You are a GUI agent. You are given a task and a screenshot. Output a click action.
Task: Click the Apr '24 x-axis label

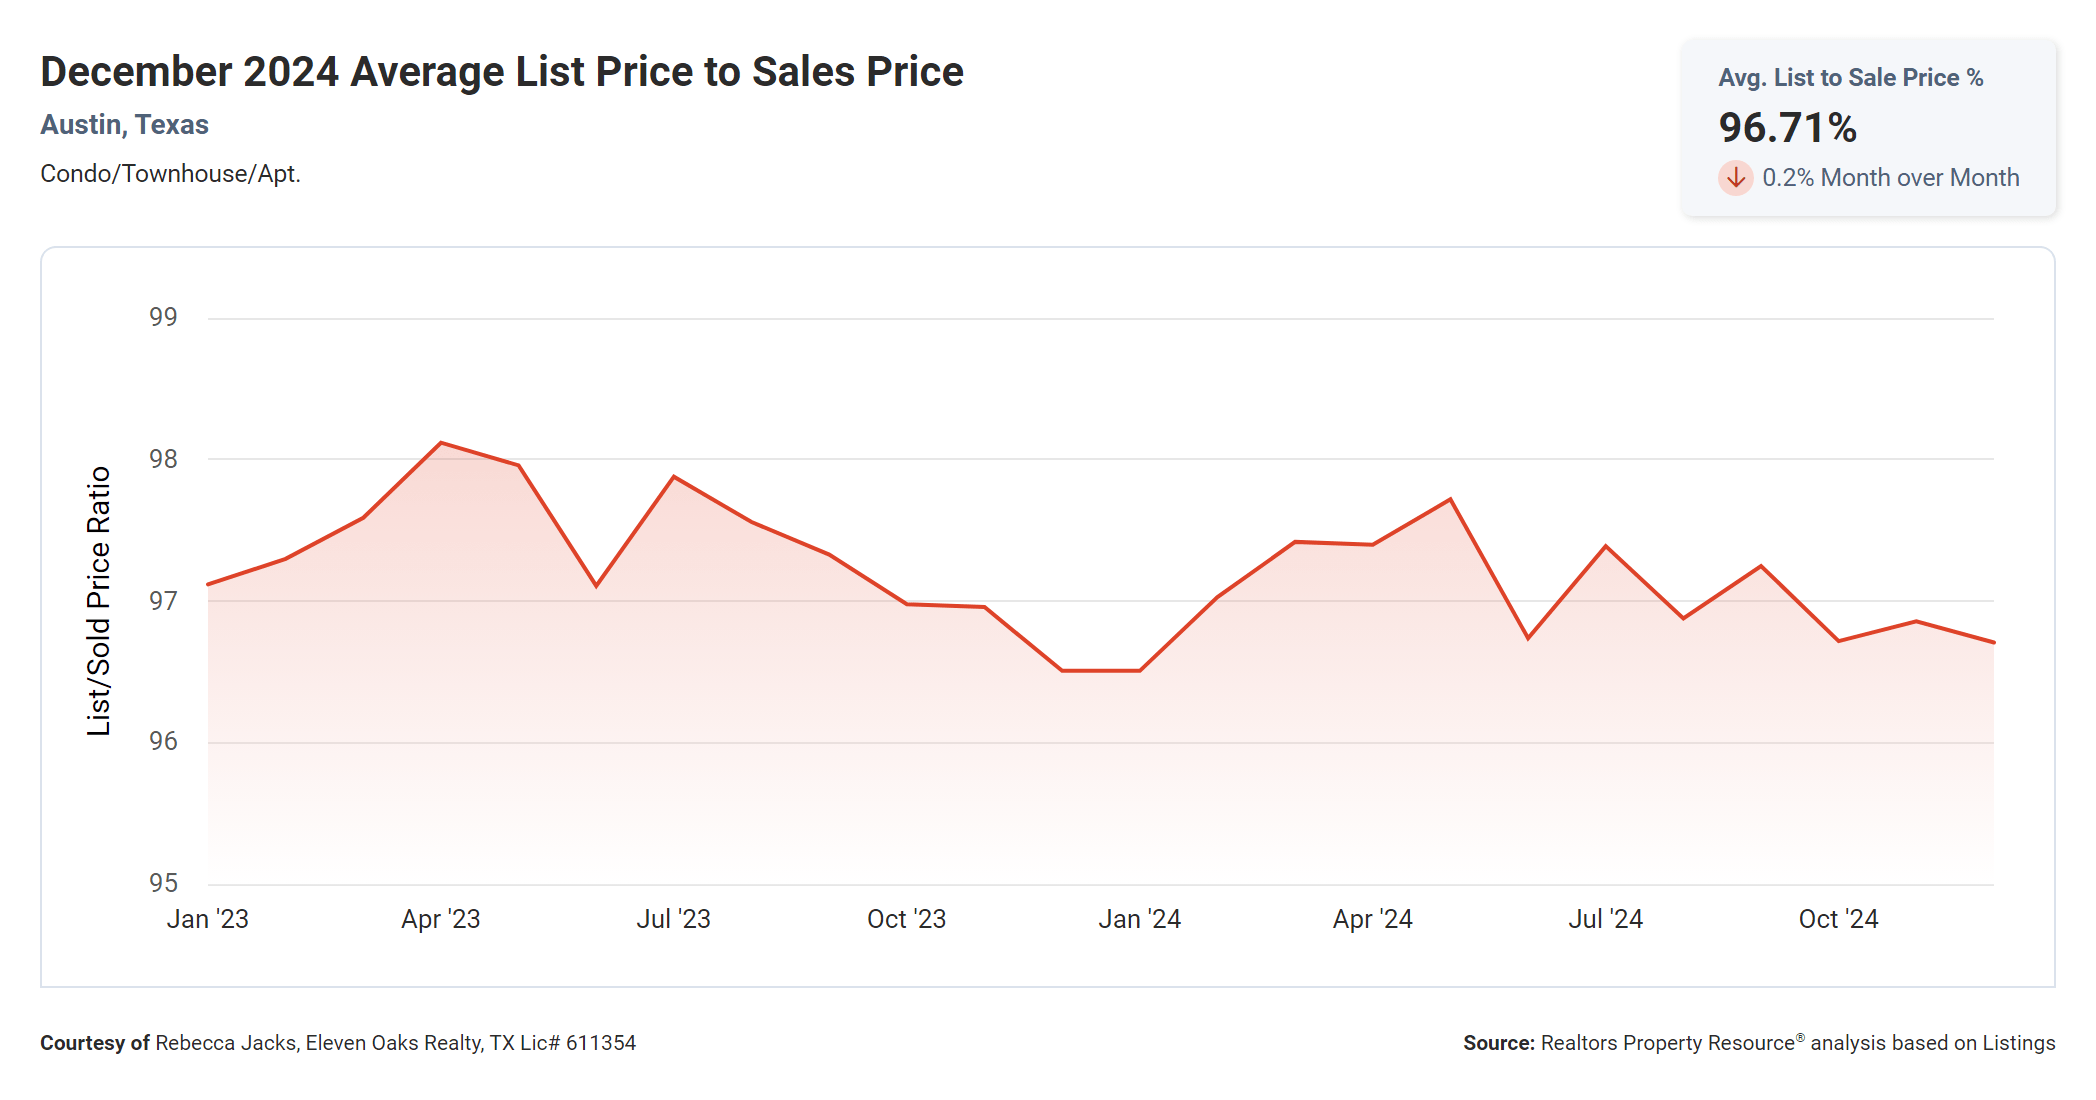1372,919
